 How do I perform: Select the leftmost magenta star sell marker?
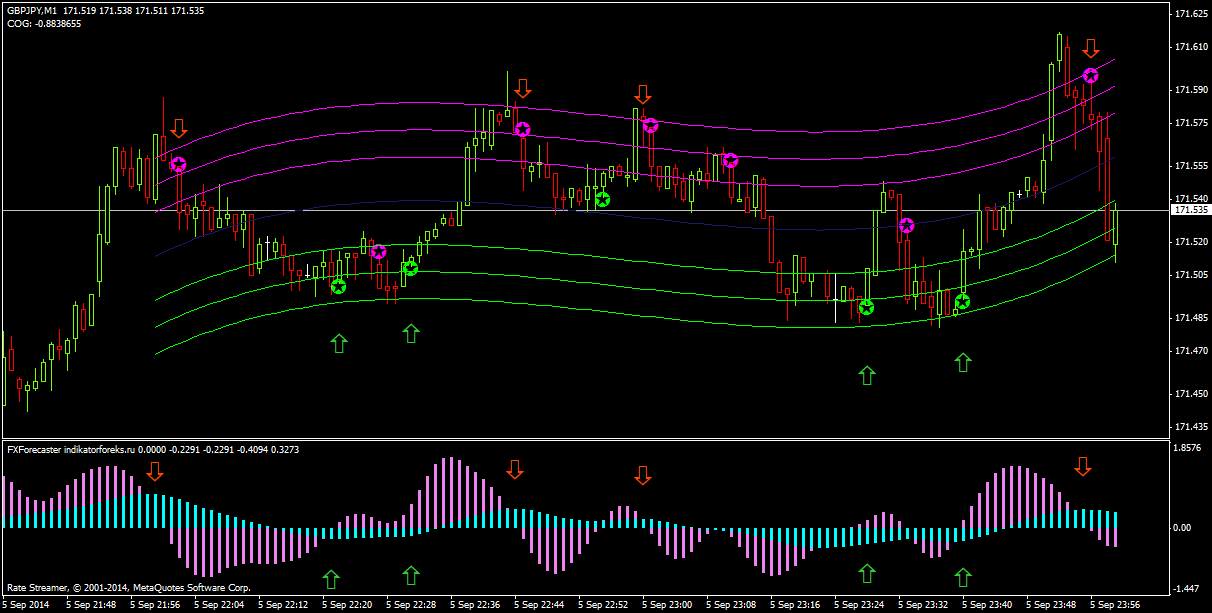click(178, 164)
